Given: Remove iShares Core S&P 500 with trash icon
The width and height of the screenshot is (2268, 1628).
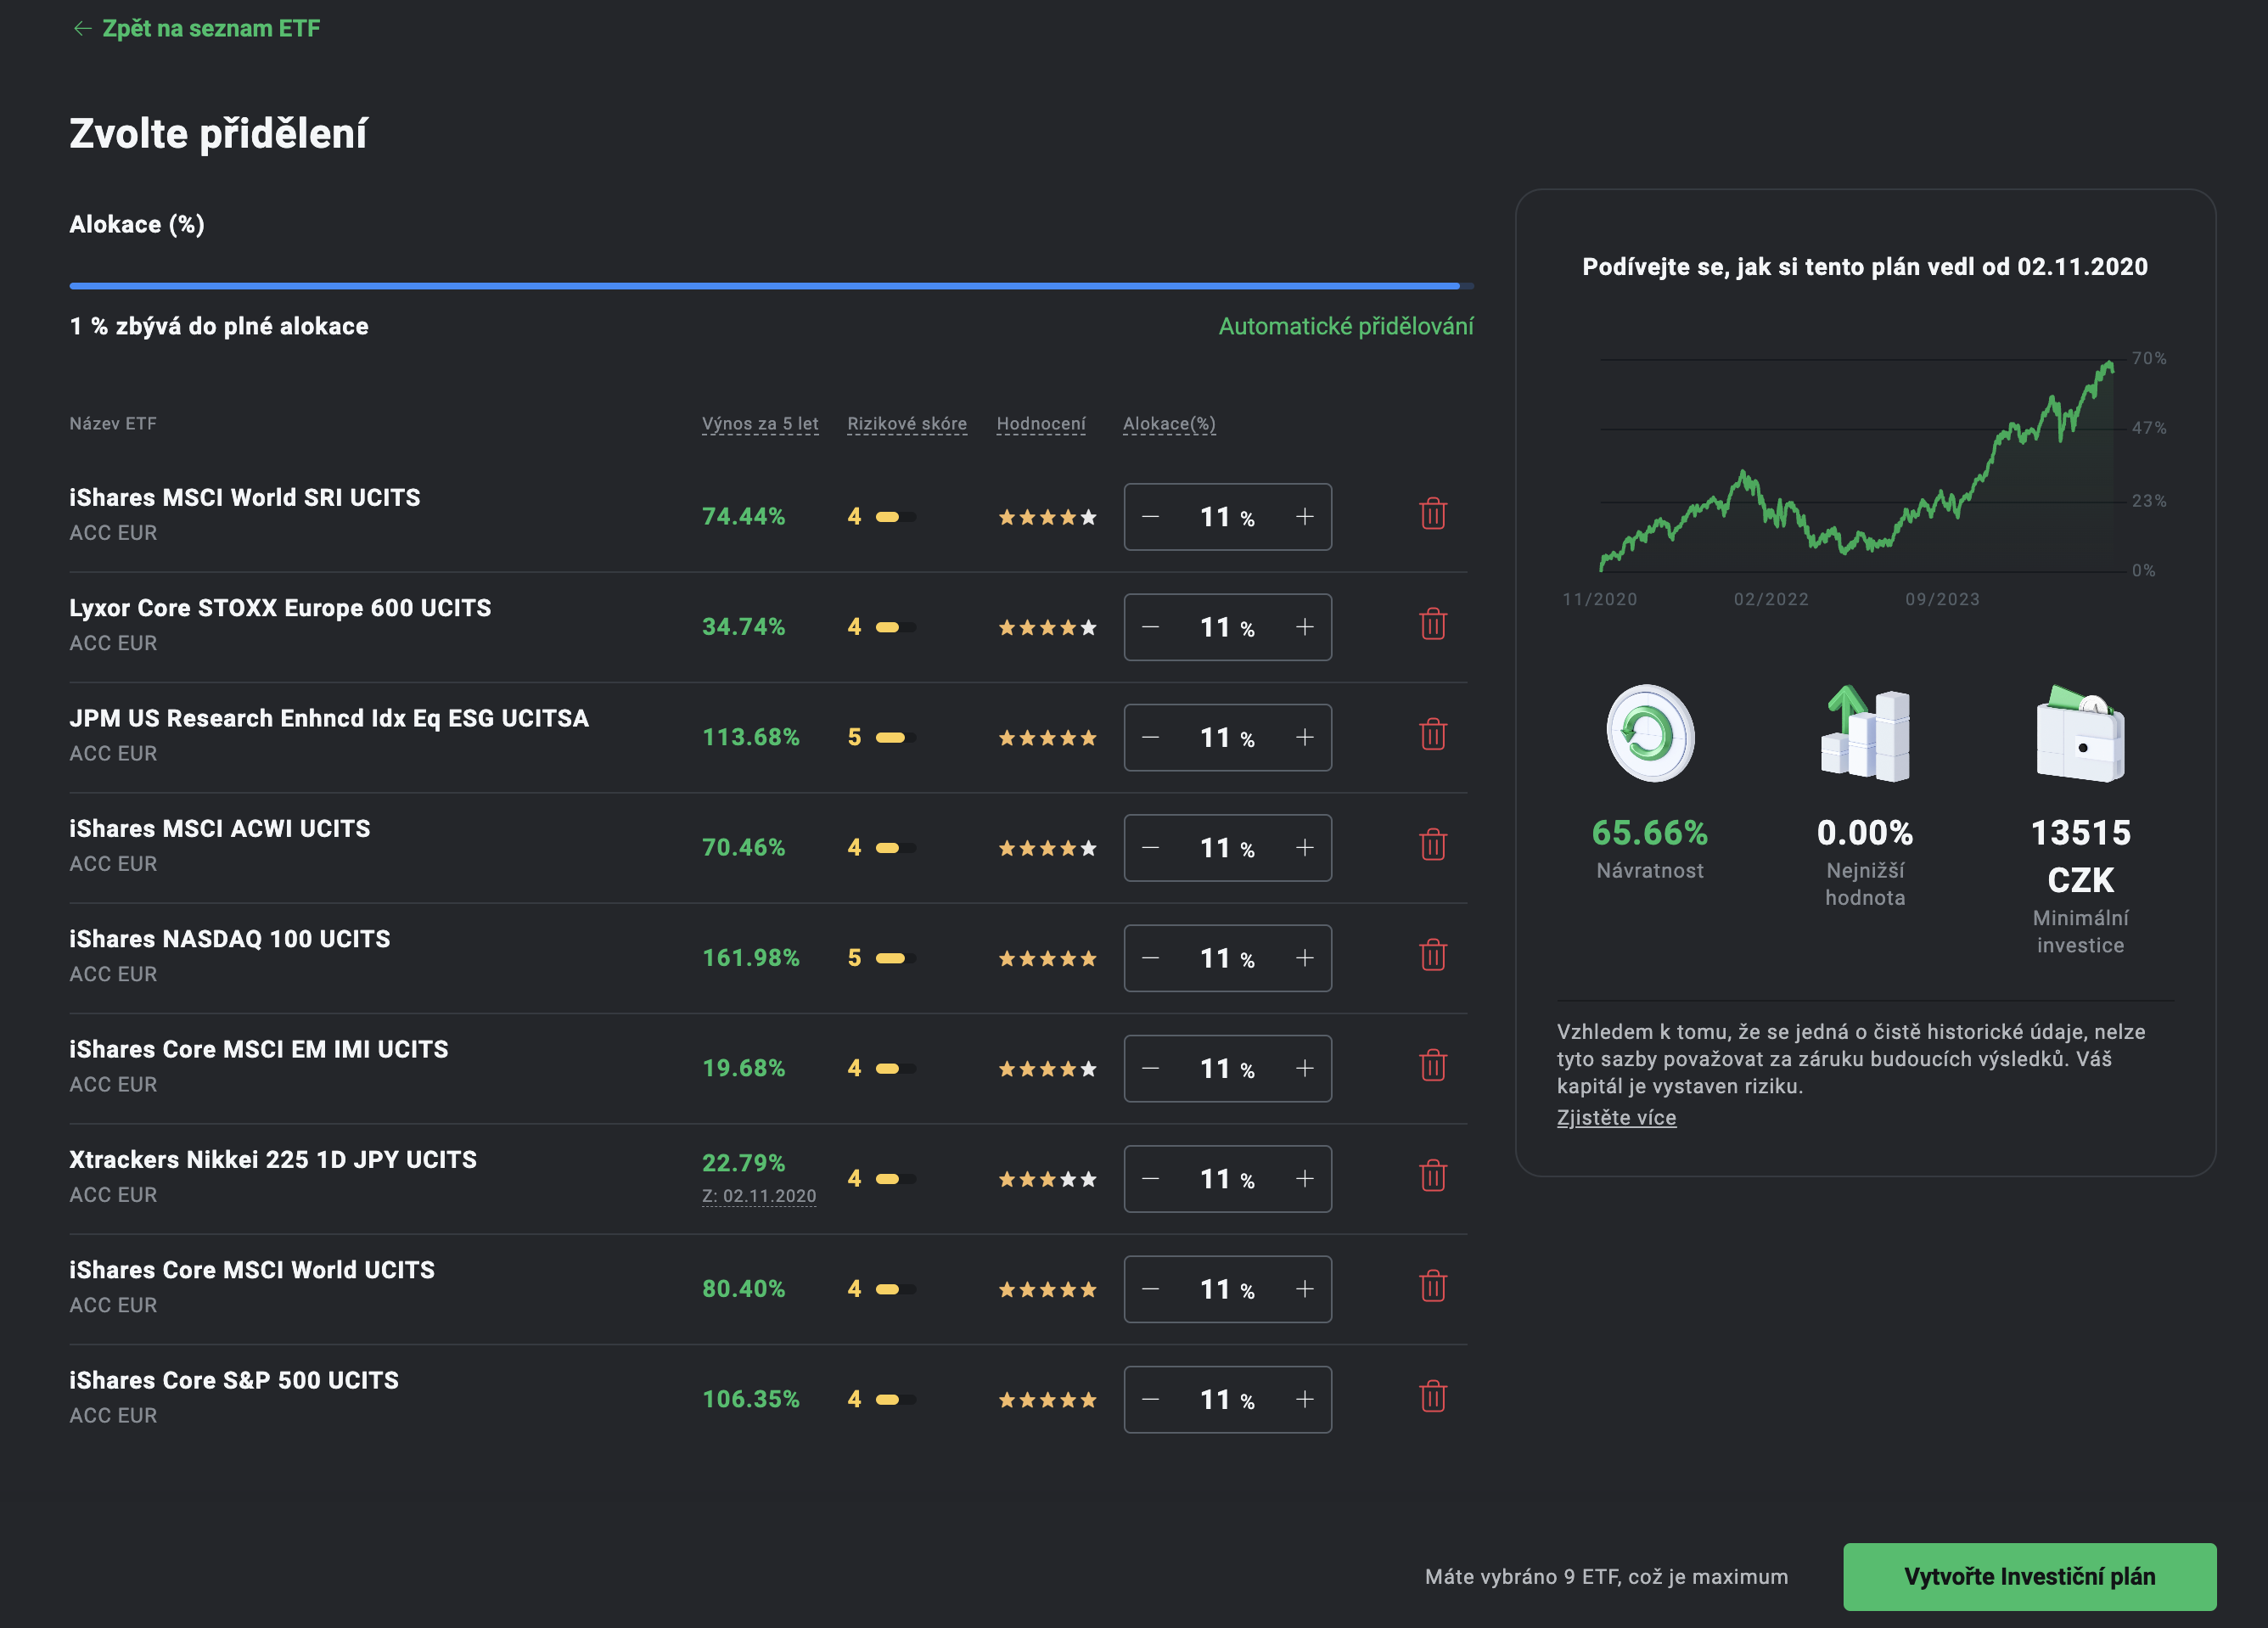Looking at the screenshot, I should (x=1432, y=1397).
